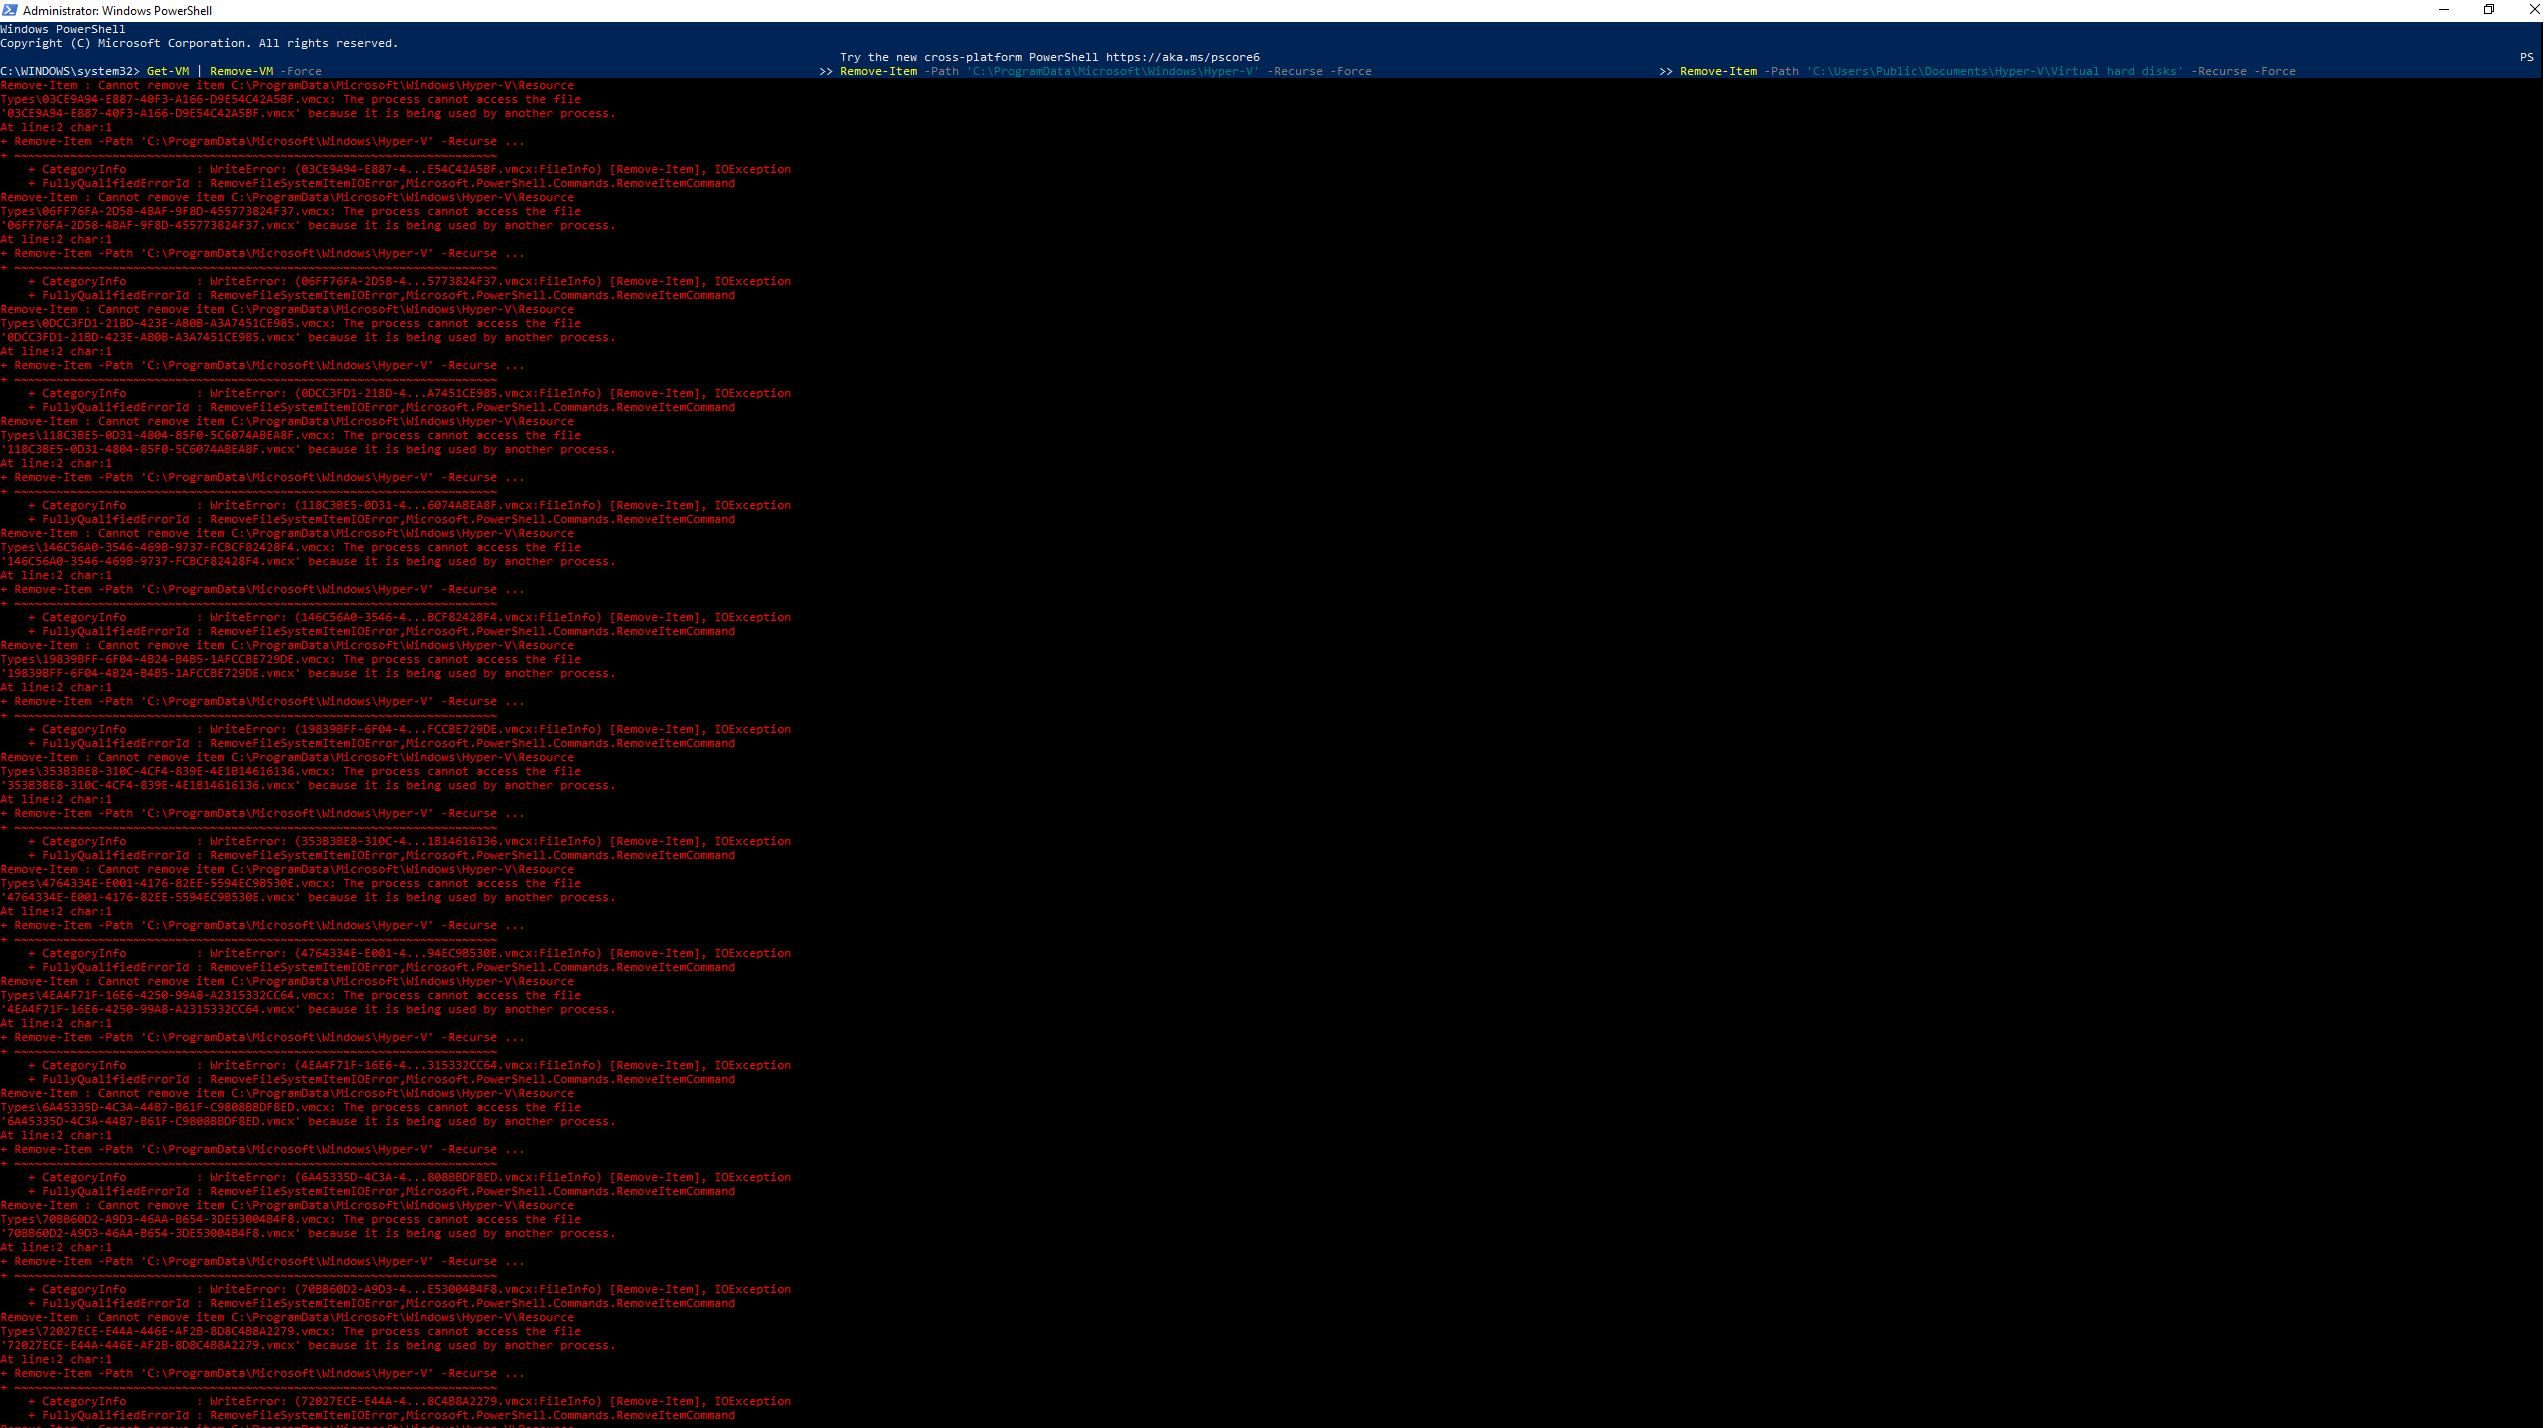Click the C:\WINDOWS\system32> prompt text
The image size is (2544, 1428).
(x=70, y=71)
